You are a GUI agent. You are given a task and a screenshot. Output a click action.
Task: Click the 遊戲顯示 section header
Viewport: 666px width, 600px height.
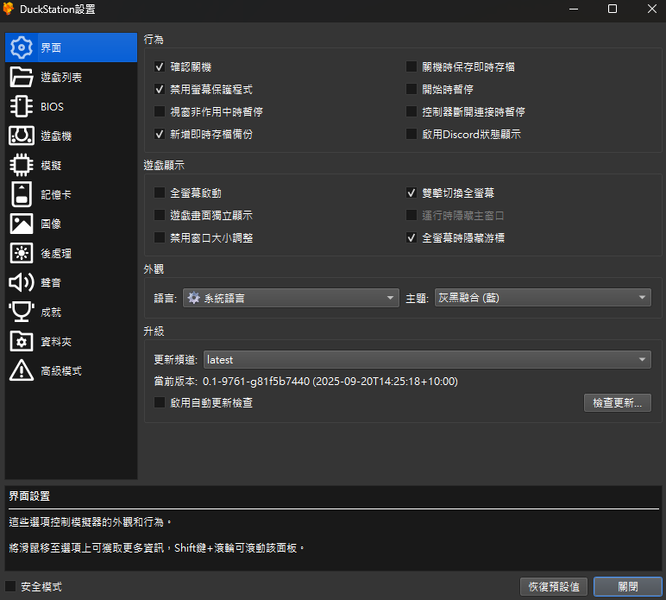coord(164,165)
